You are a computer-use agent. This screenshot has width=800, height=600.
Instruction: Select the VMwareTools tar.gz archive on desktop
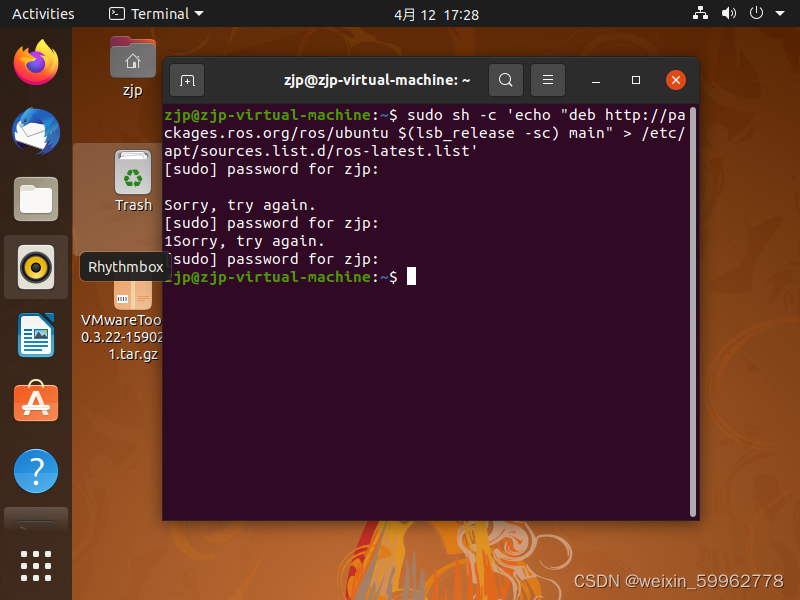click(121, 321)
